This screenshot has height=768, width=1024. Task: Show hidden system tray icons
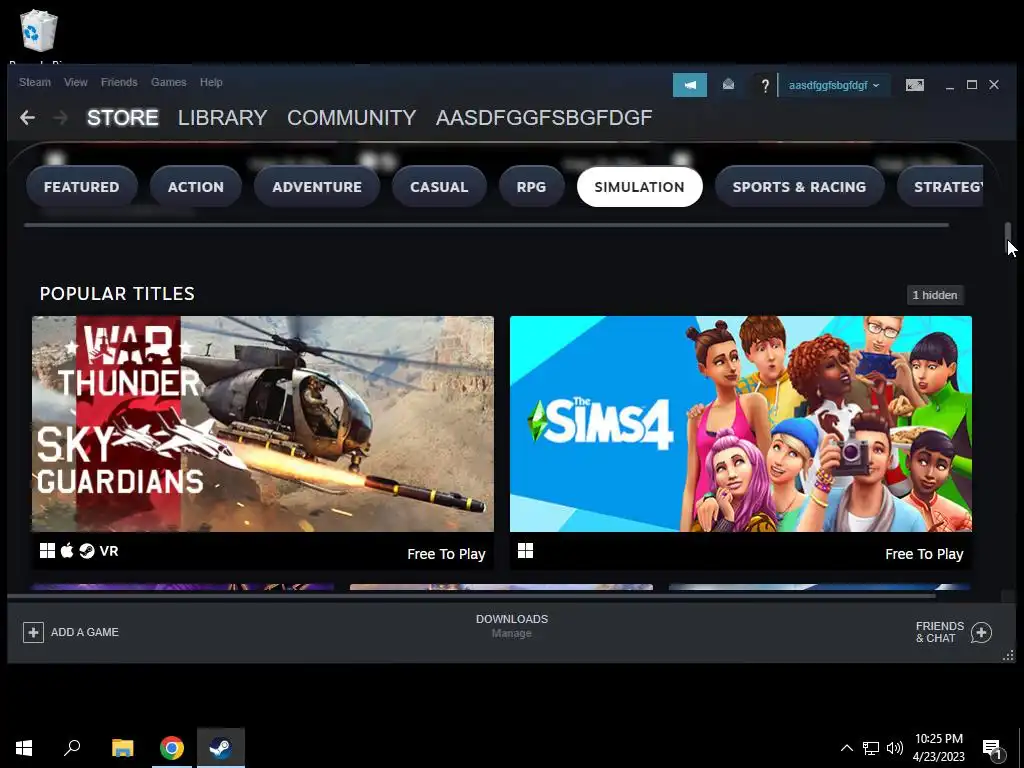coord(846,748)
